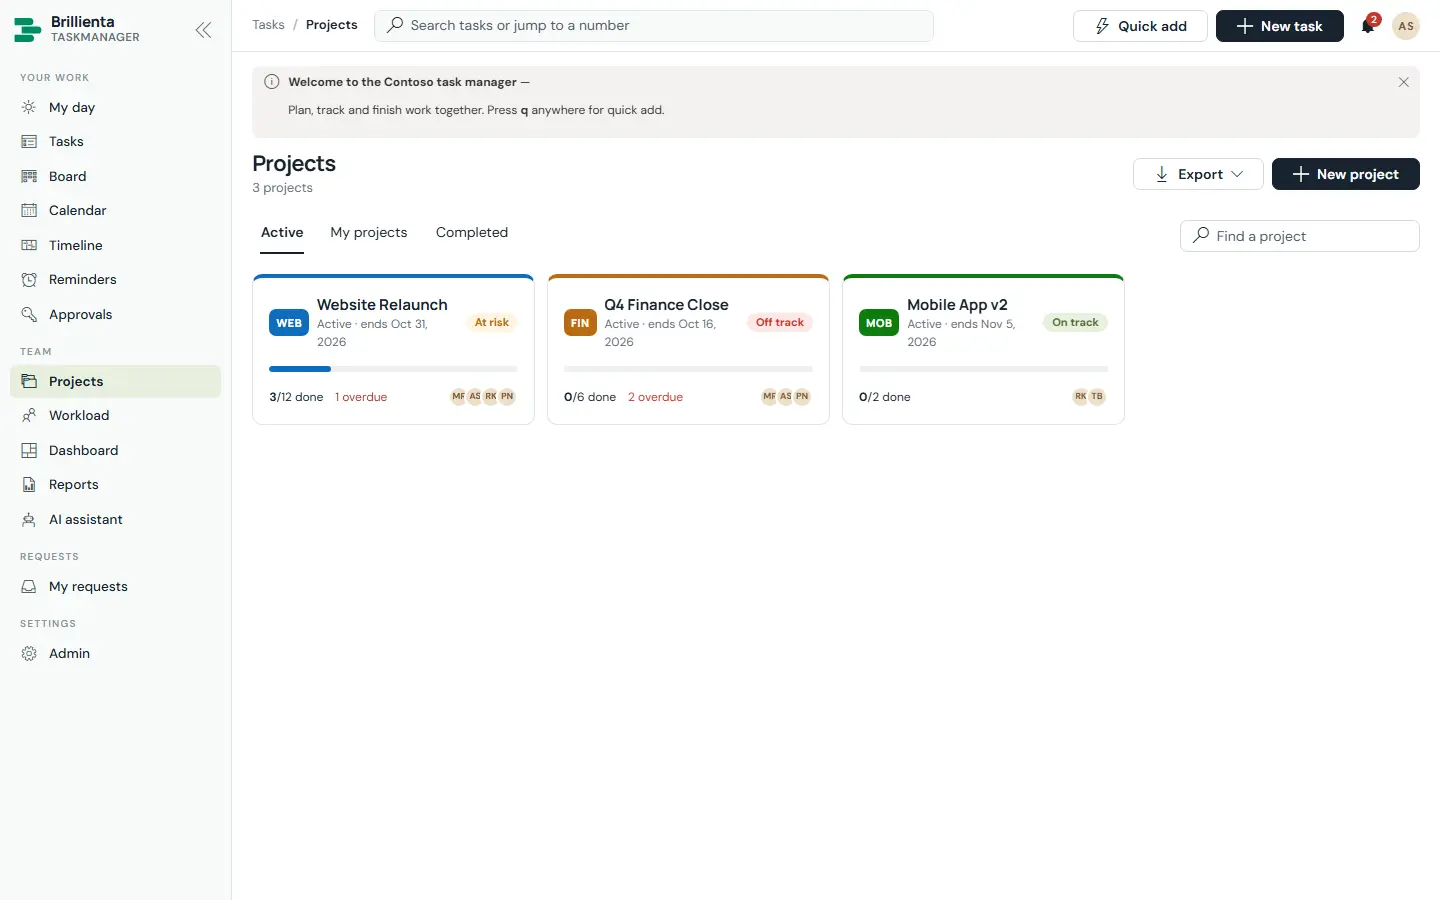The image size is (1440, 900).
Task: Click the Brillienta logo icon
Action: 27,30
